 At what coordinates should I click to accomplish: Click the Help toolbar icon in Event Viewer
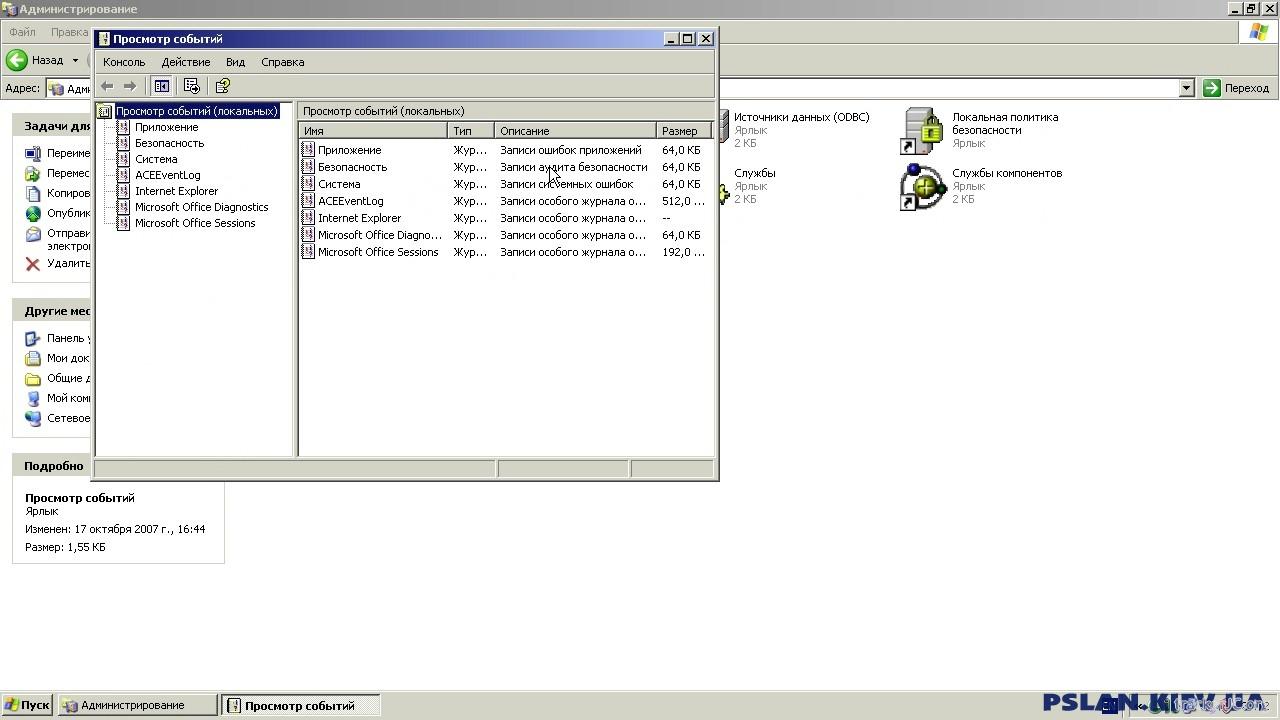(223, 86)
